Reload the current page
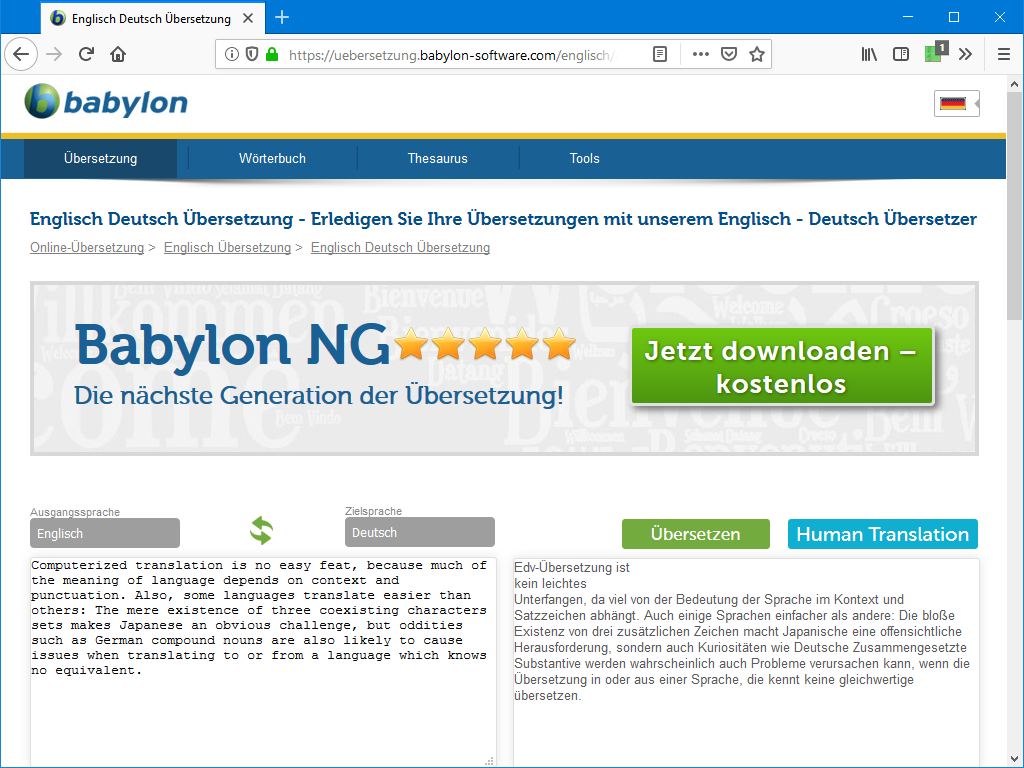The width and height of the screenshot is (1024, 768). coord(86,54)
